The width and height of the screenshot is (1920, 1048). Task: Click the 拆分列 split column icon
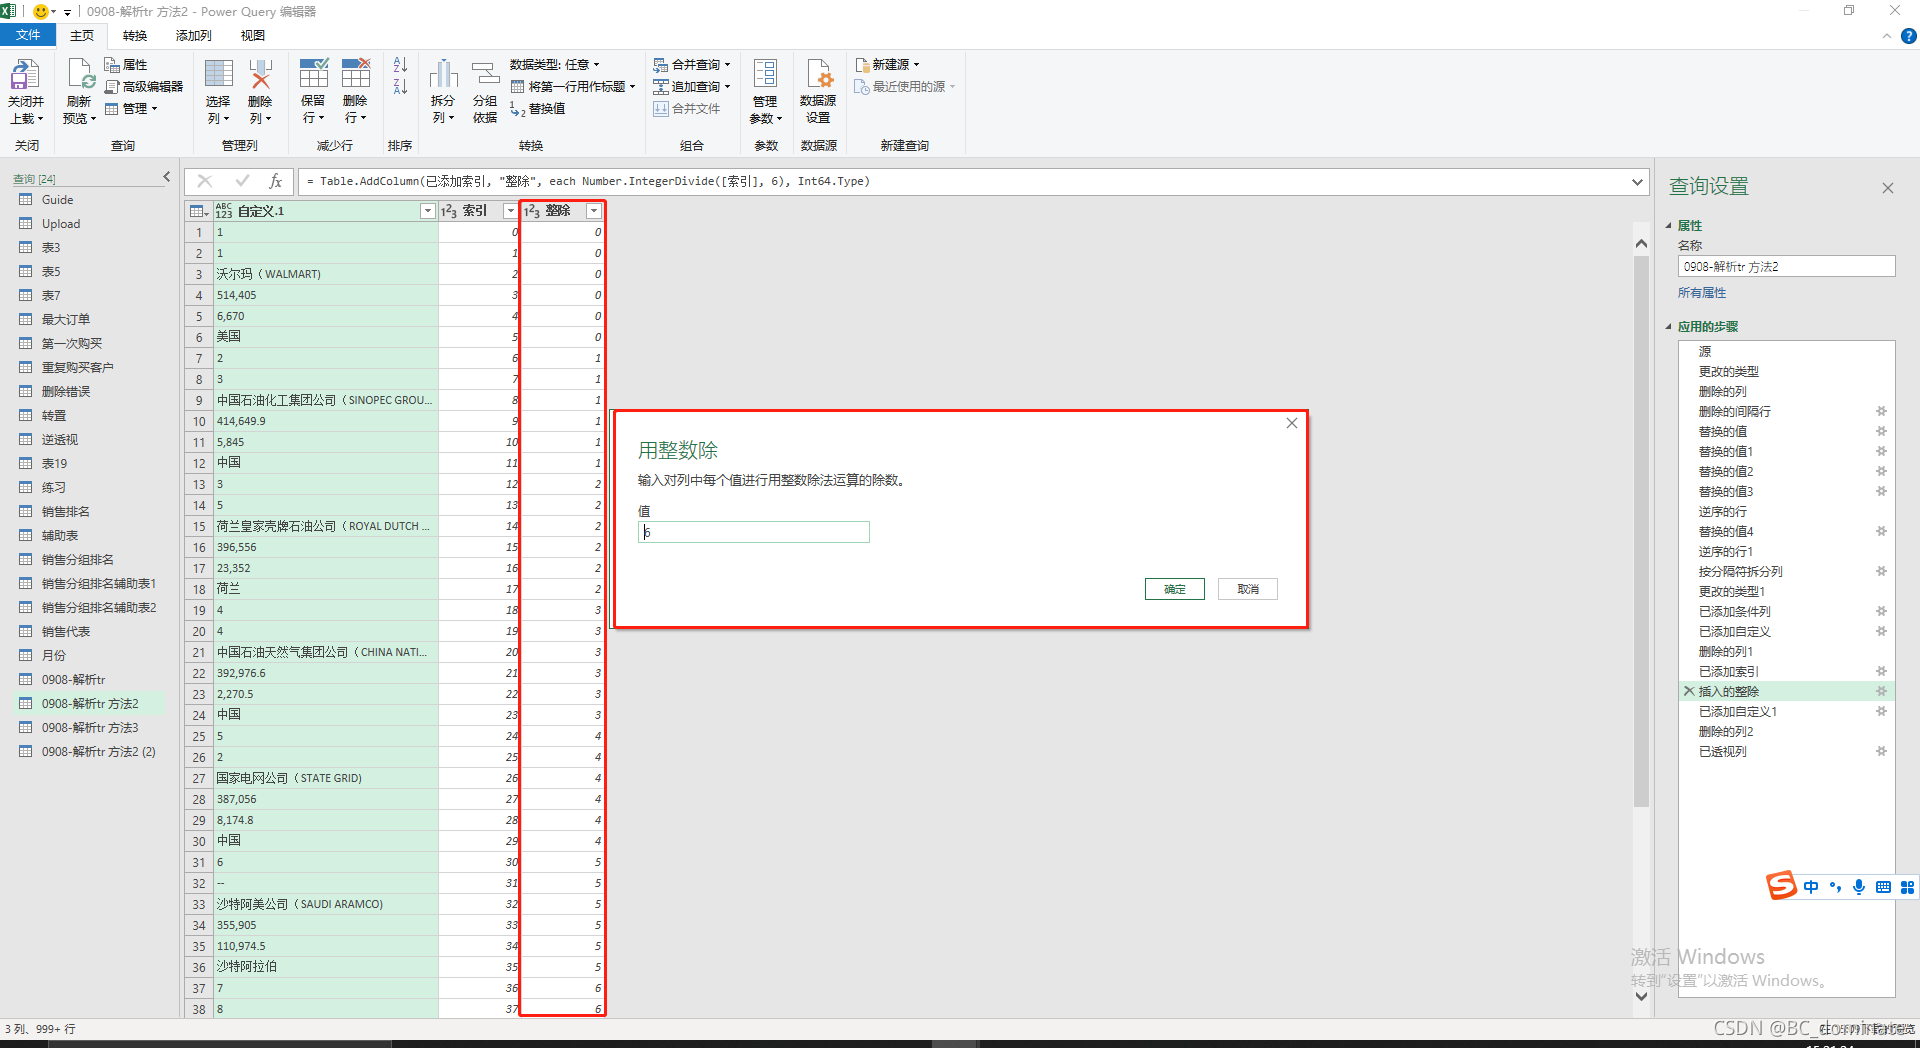pyautogui.click(x=443, y=75)
